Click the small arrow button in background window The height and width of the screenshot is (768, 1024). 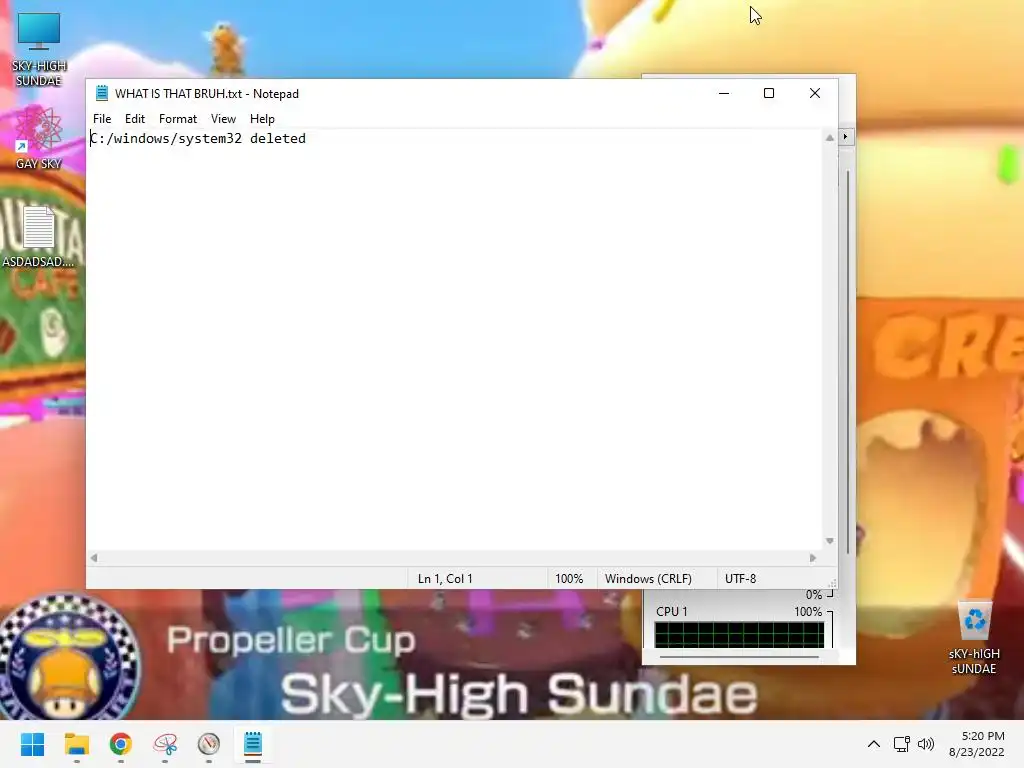846,137
